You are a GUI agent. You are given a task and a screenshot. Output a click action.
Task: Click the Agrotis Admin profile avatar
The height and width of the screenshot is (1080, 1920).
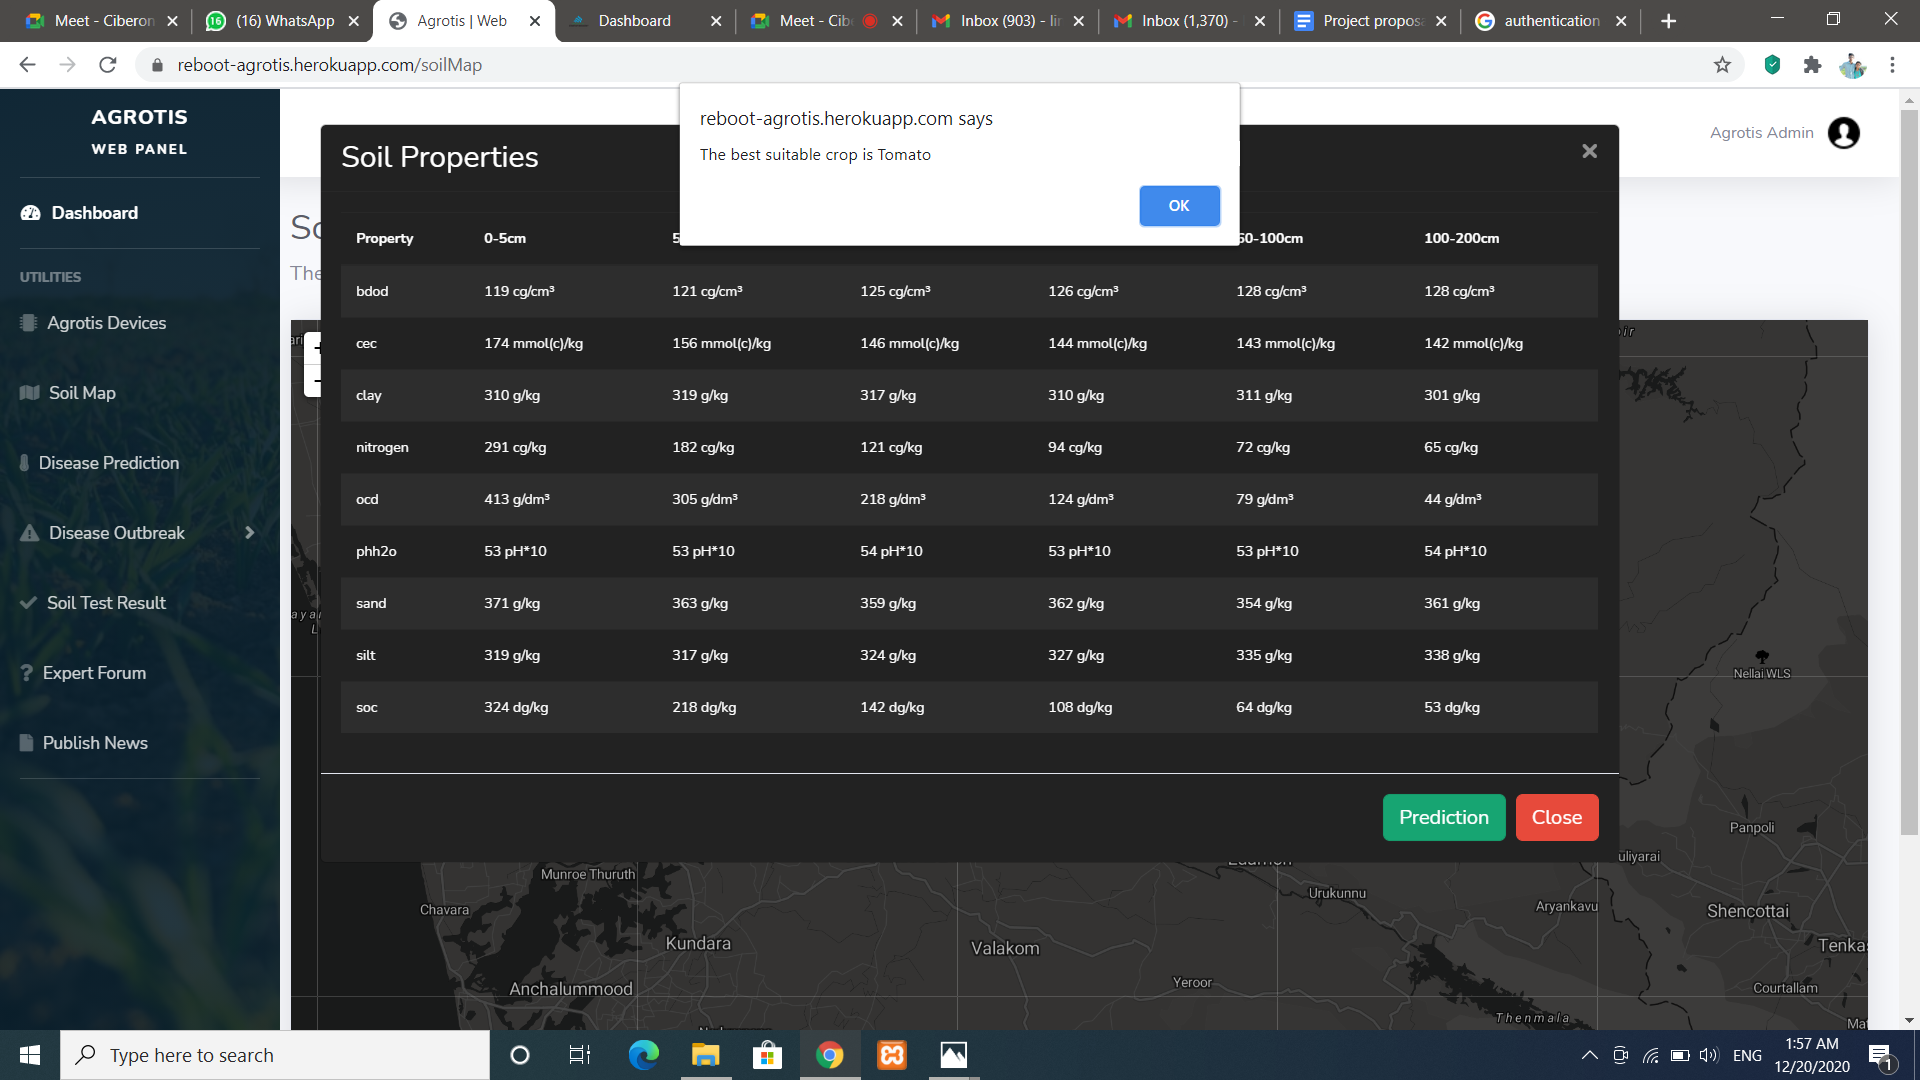1843,133
